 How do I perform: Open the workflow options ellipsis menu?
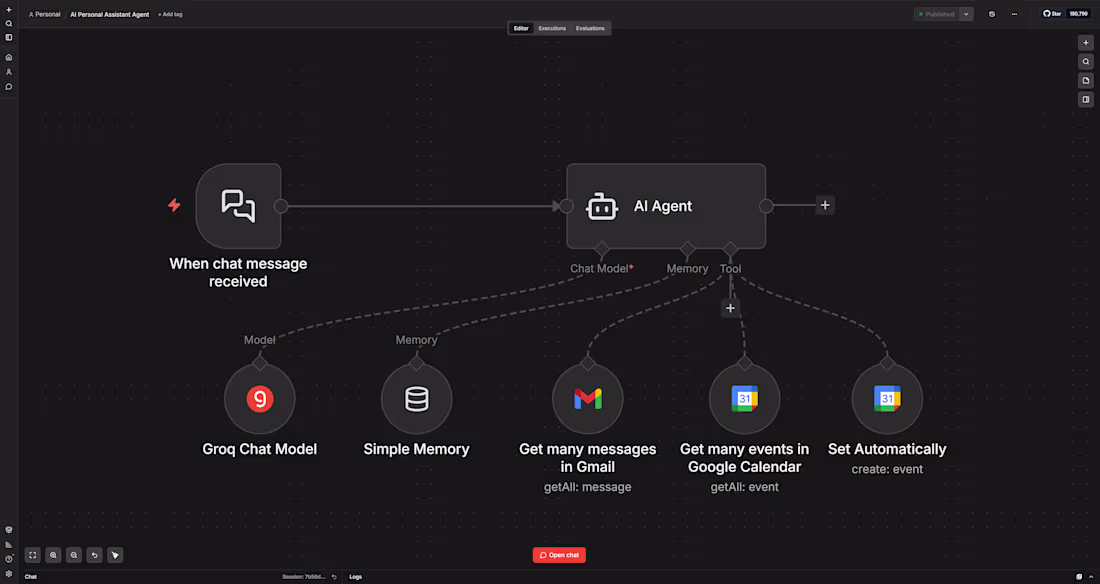(1014, 13)
